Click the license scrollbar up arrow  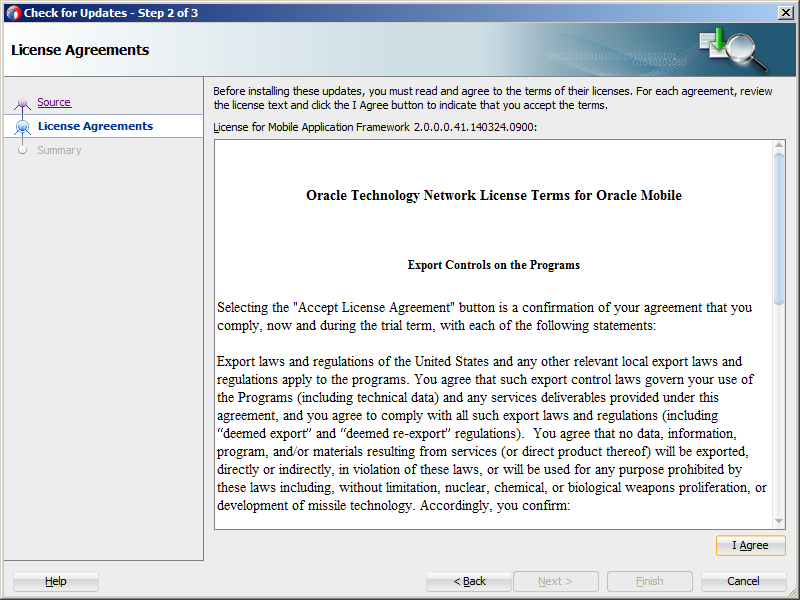coord(779,146)
